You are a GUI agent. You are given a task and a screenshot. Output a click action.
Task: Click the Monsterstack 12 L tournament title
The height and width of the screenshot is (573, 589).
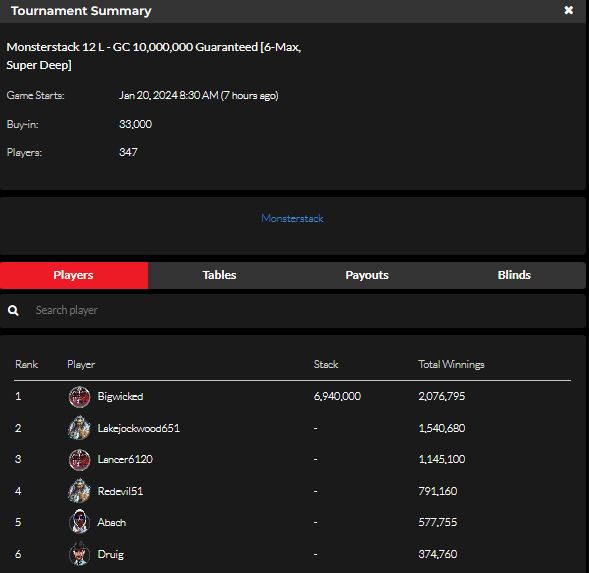point(154,56)
